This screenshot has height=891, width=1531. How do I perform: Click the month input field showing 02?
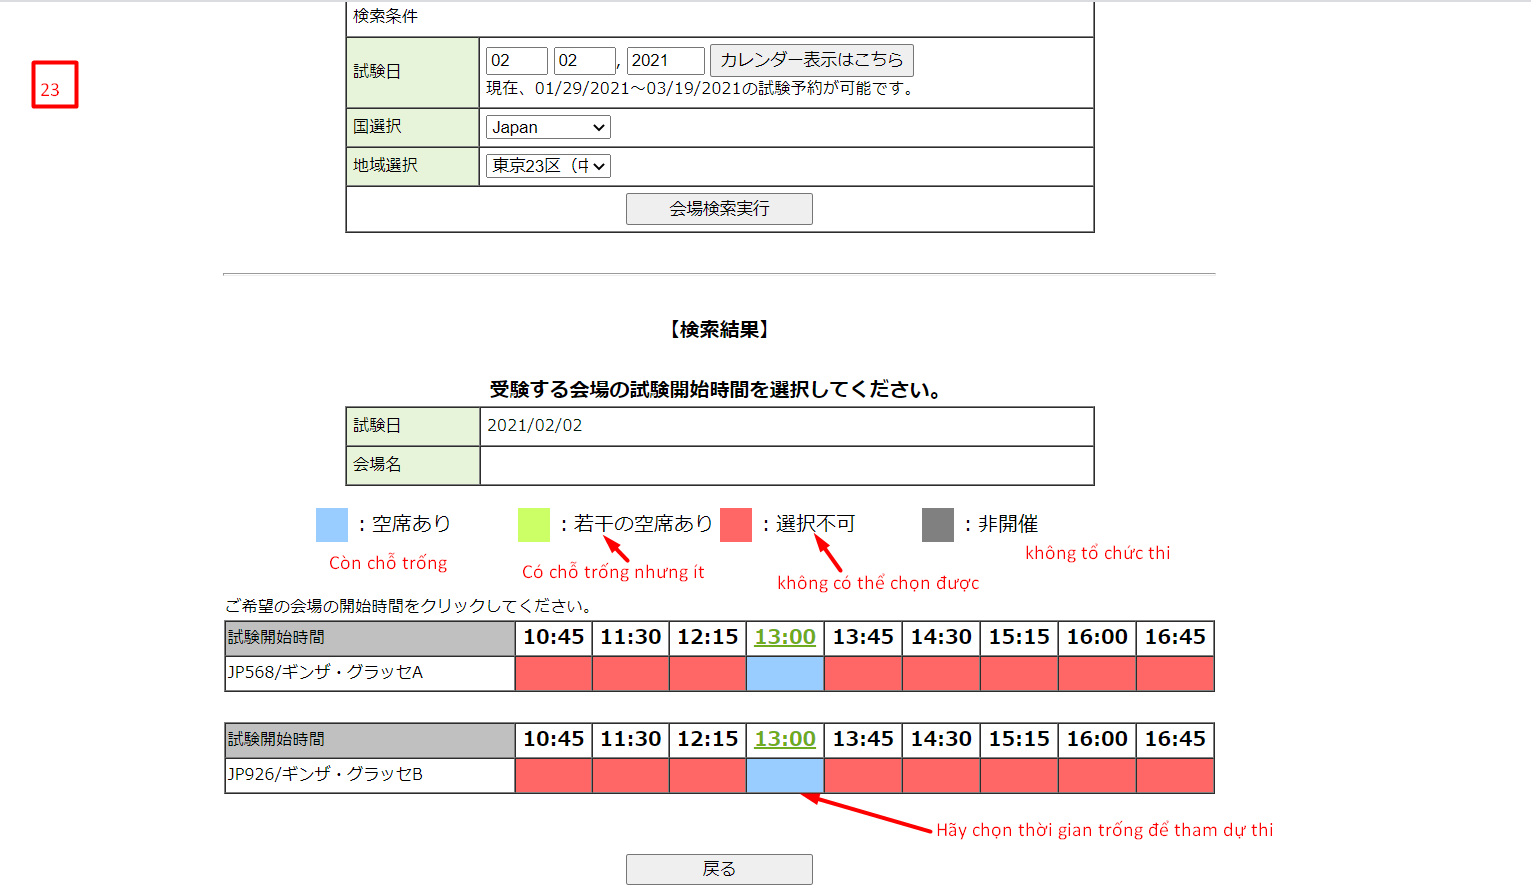tap(516, 61)
